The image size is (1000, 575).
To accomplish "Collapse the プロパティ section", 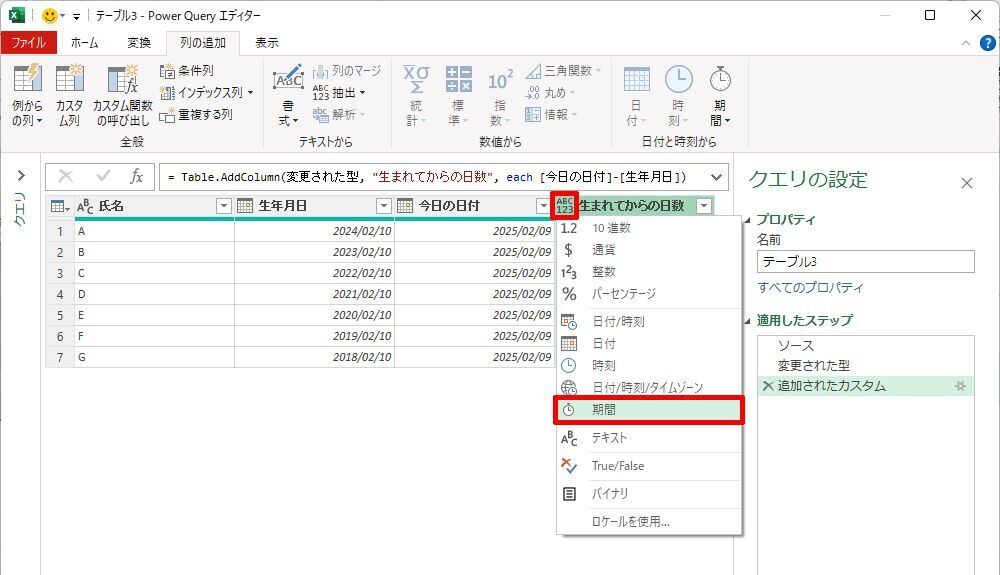I will (748, 220).
